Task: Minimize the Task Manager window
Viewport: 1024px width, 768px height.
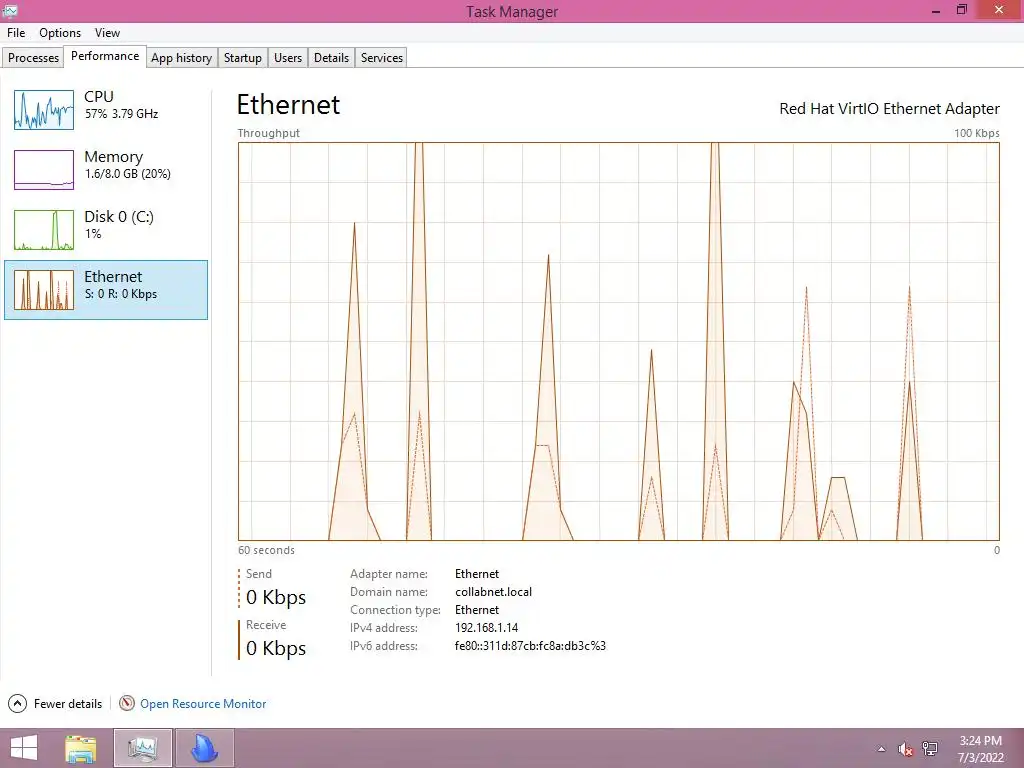Action: click(x=936, y=10)
